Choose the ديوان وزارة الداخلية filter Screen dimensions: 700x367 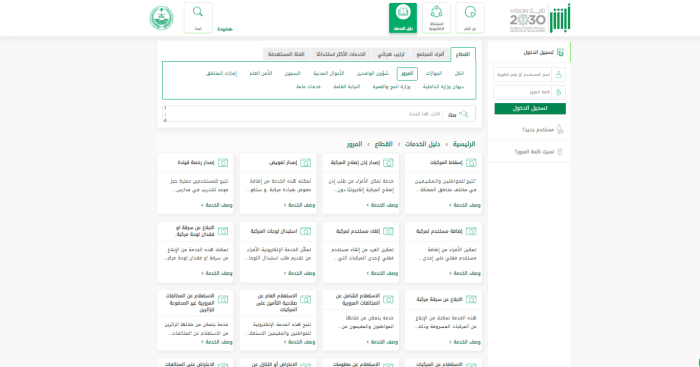click(443, 87)
